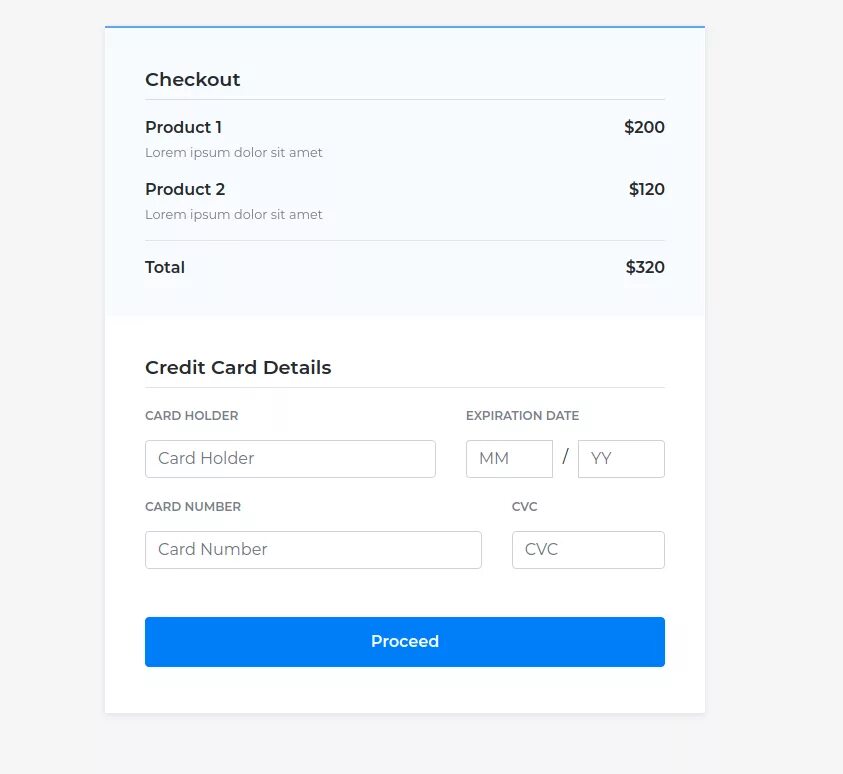This screenshot has height=774, width=843.
Task: Click into the CVC input box
Action: (588, 550)
